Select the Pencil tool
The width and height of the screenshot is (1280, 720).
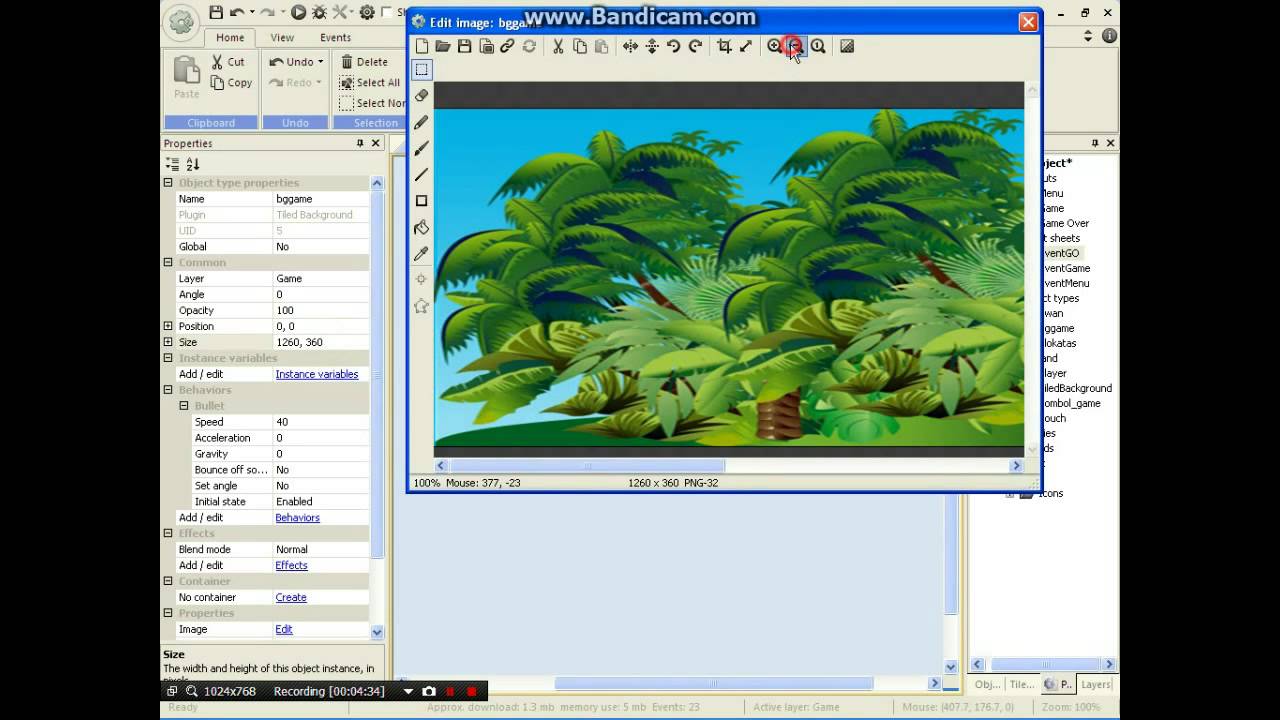click(x=422, y=122)
